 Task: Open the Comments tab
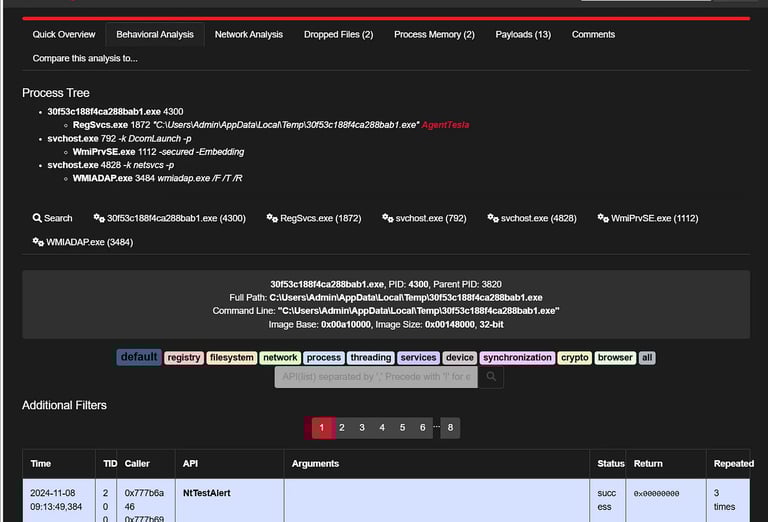coord(593,35)
